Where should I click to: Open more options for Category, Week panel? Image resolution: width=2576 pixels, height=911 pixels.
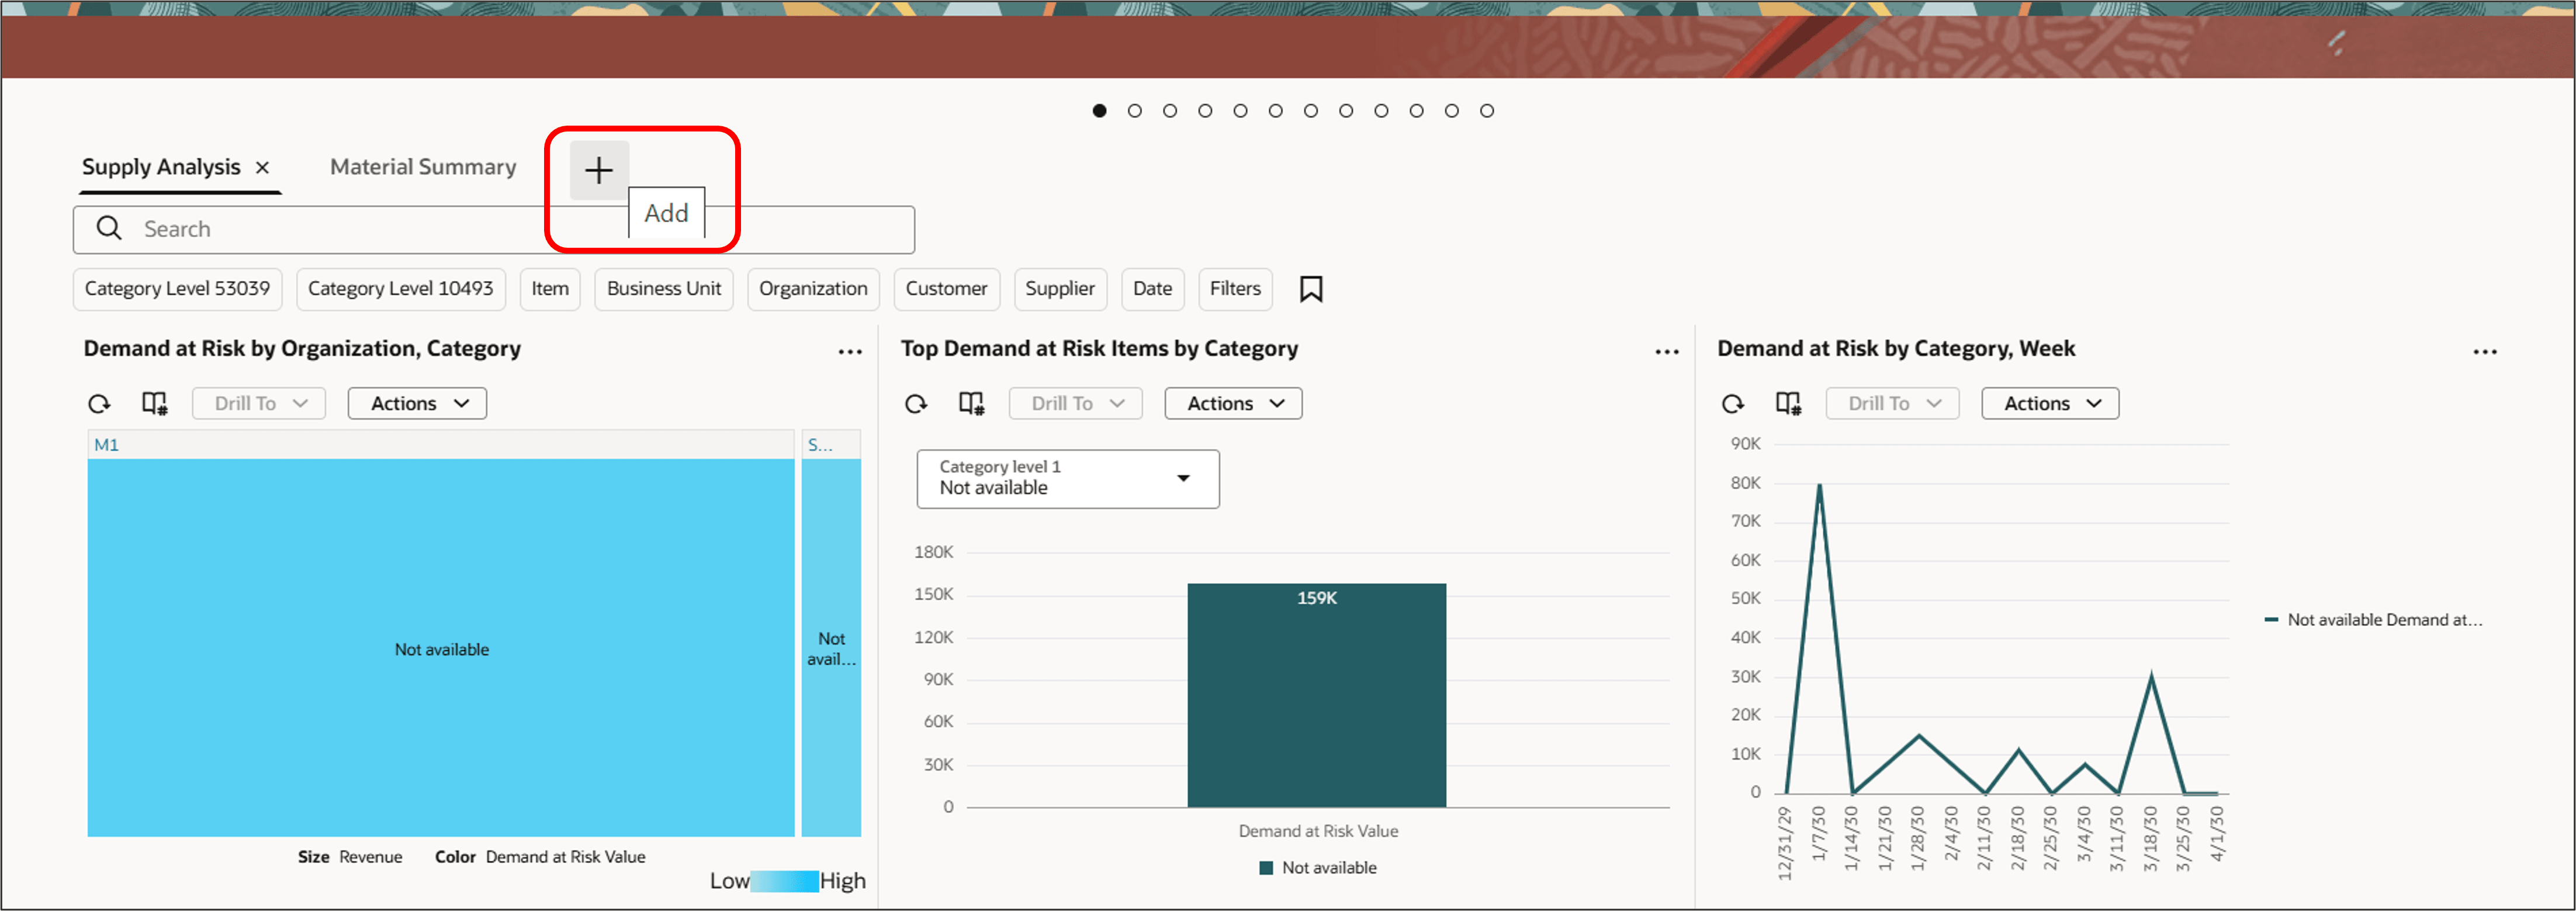click(x=2484, y=352)
